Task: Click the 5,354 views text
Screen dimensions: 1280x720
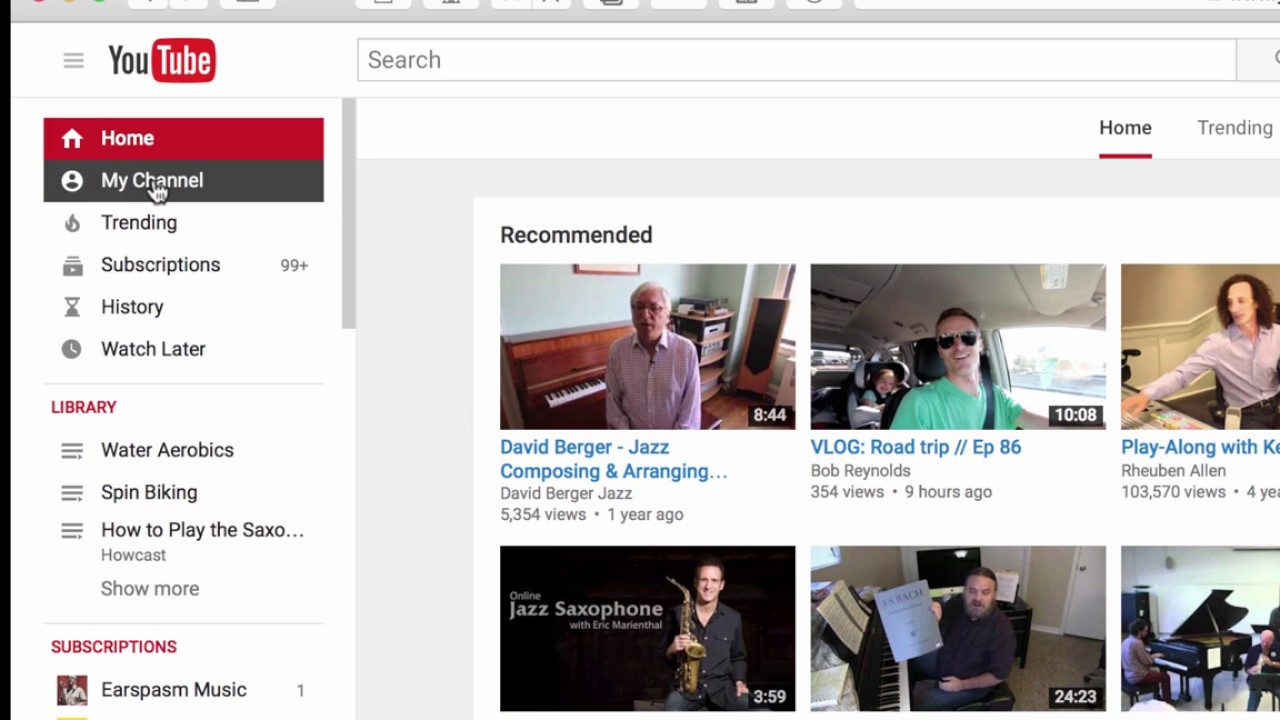Action: point(543,514)
